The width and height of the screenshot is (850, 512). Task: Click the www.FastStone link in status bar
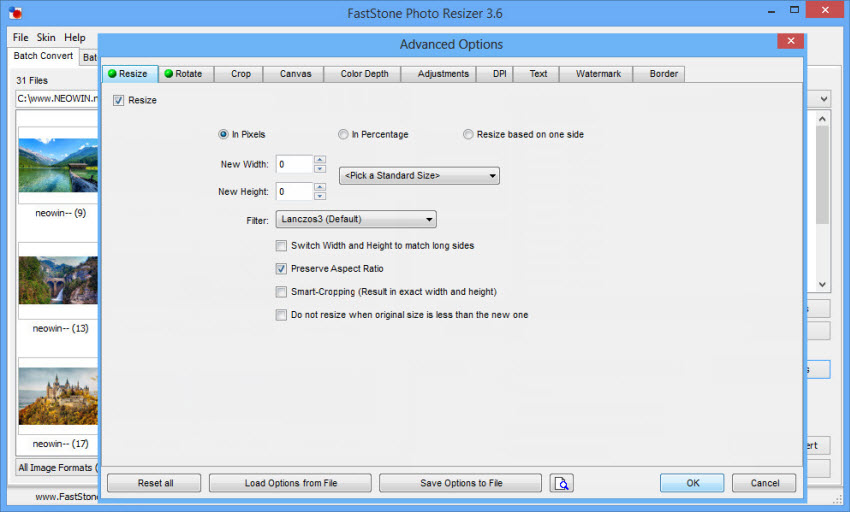(67, 496)
